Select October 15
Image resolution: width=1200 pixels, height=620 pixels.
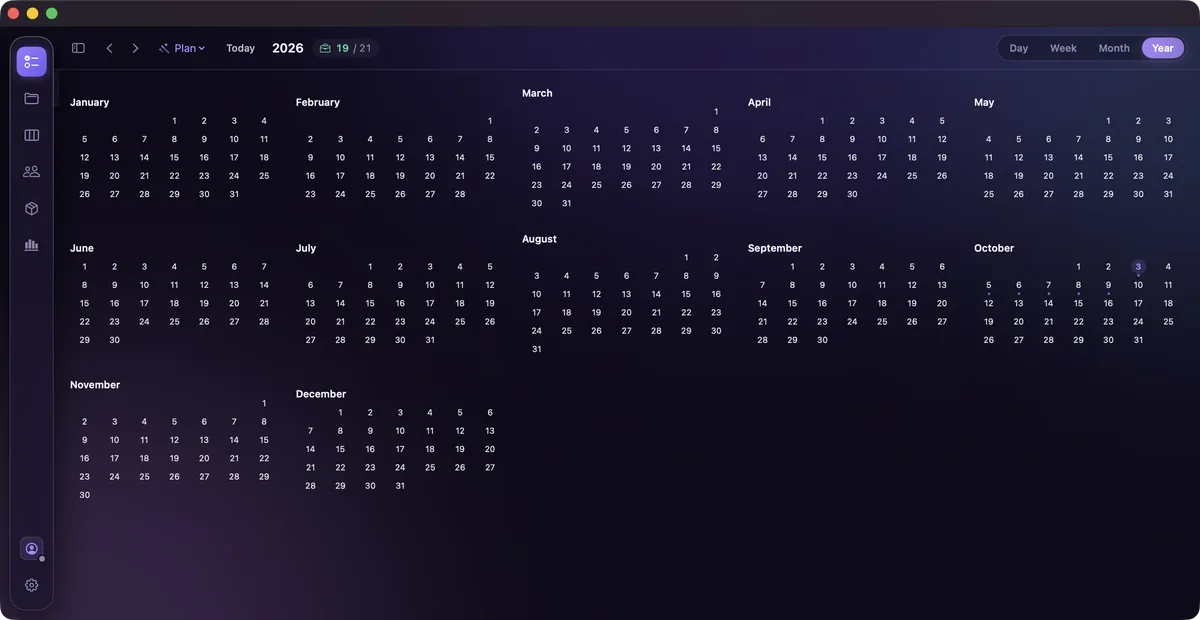point(1078,303)
